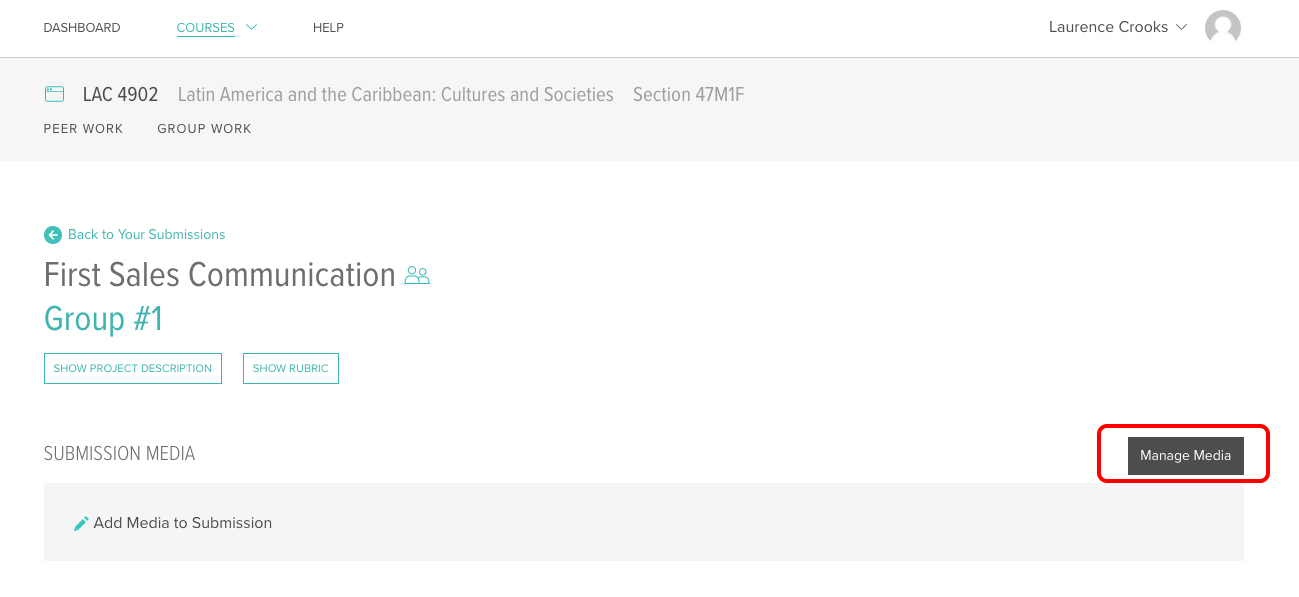Click the Manage Media button
1299x597 pixels.
[1185, 455]
